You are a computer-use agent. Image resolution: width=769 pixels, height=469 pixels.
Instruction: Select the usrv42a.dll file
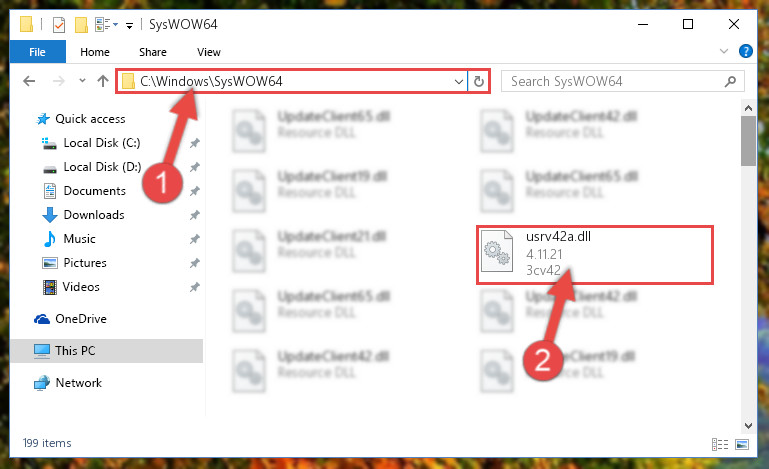pyautogui.click(x=595, y=255)
